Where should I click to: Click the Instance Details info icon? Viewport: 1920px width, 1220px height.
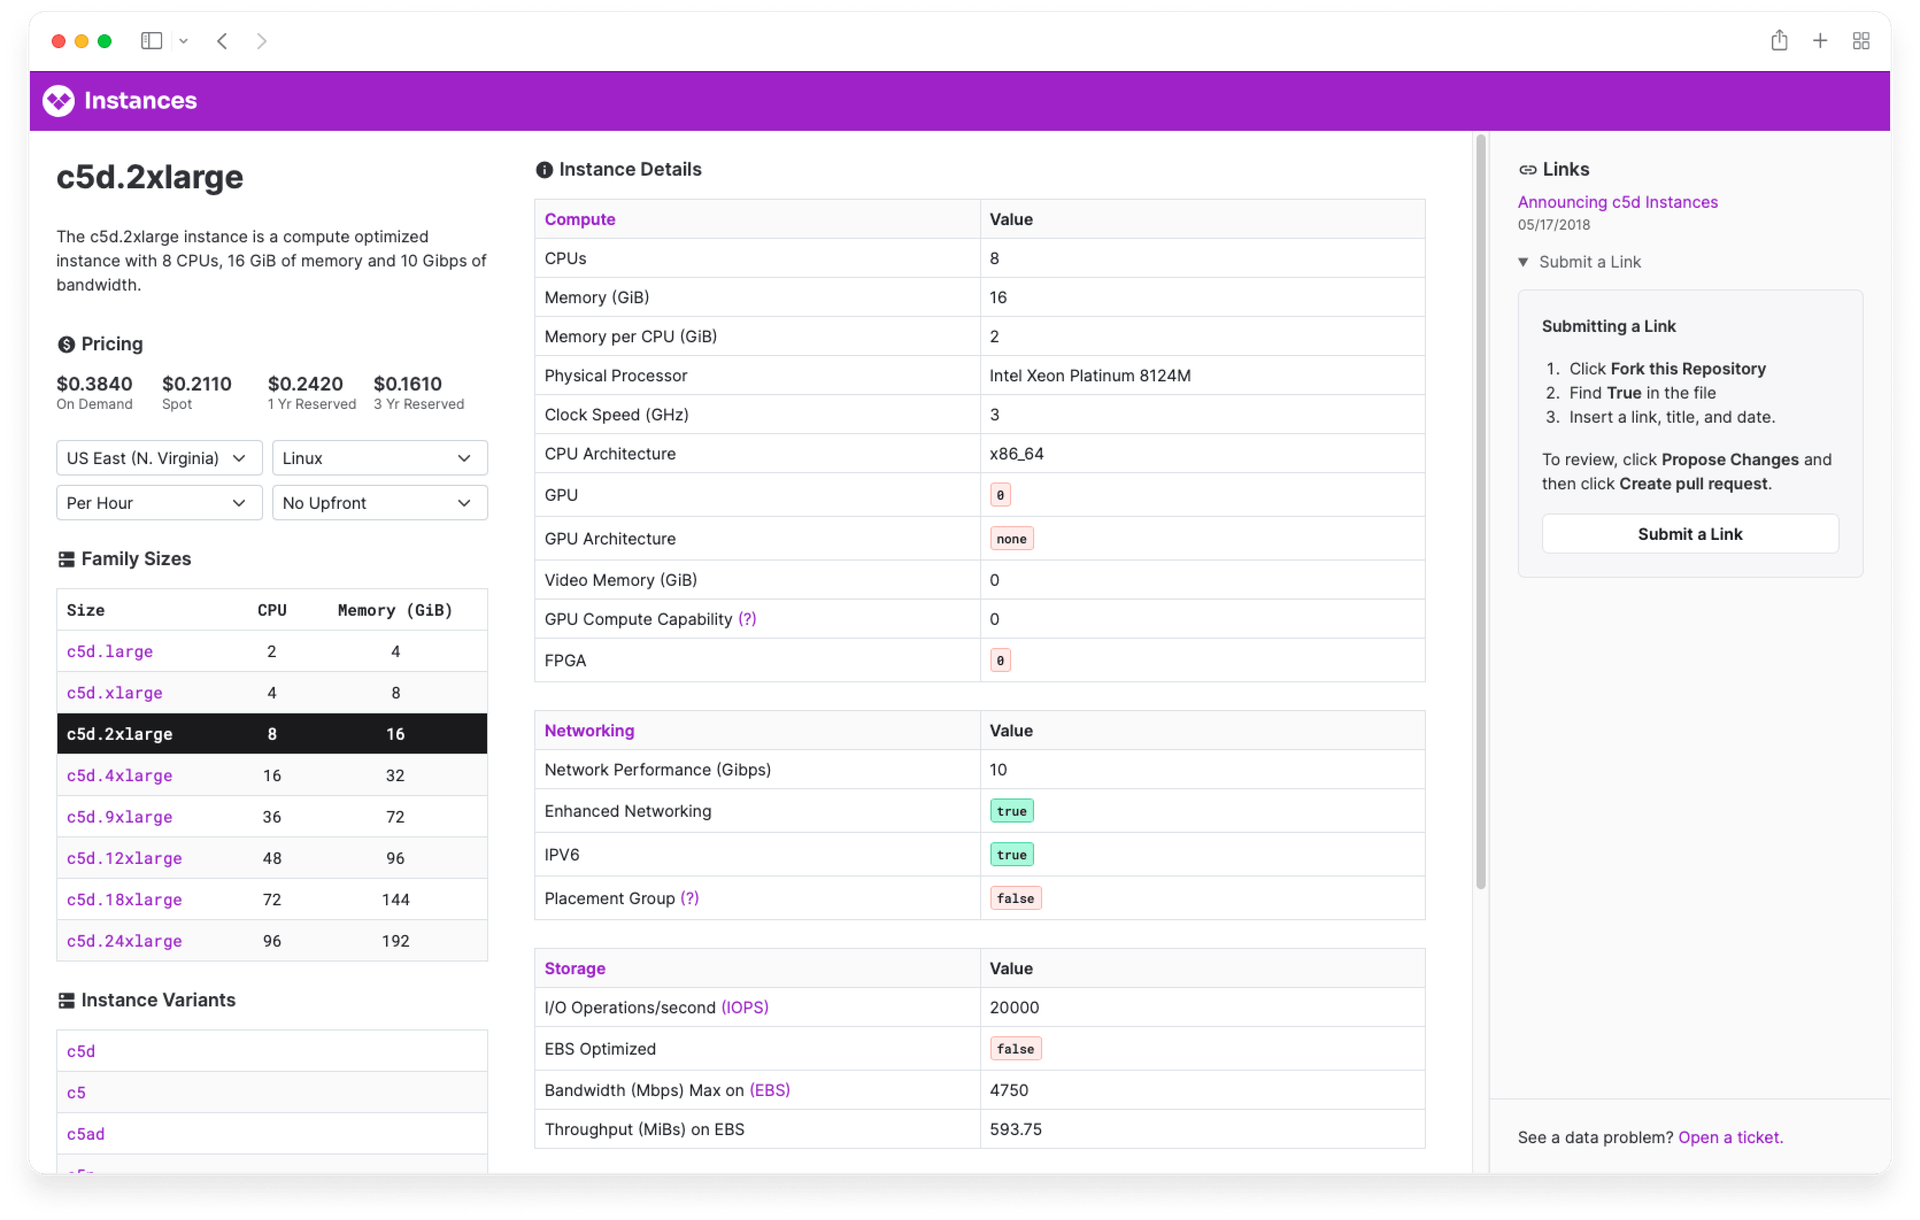(x=544, y=169)
